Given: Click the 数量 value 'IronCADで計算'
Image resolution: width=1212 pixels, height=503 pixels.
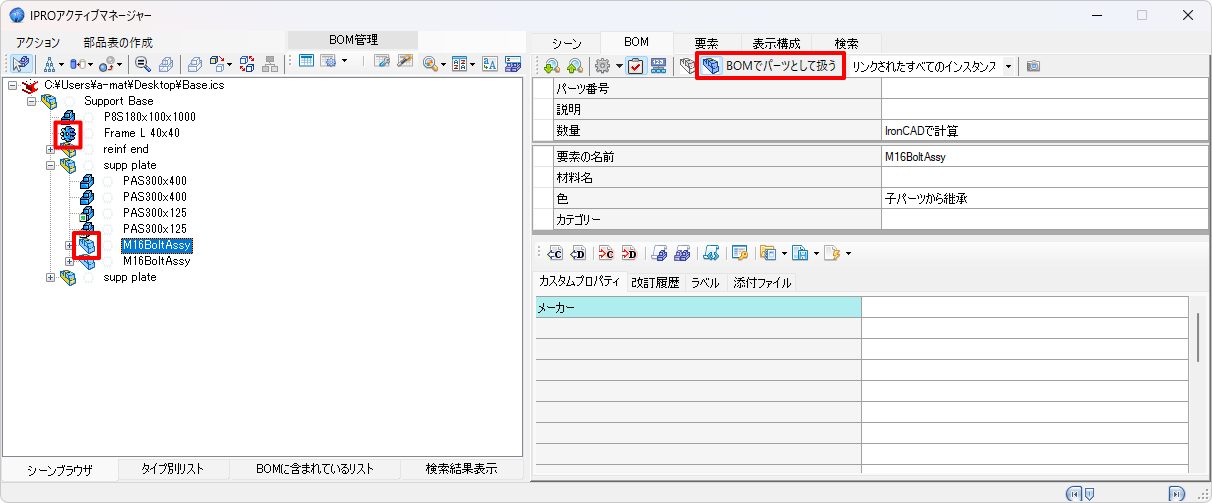Looking at the screenshot, I should tap(921, 131).
